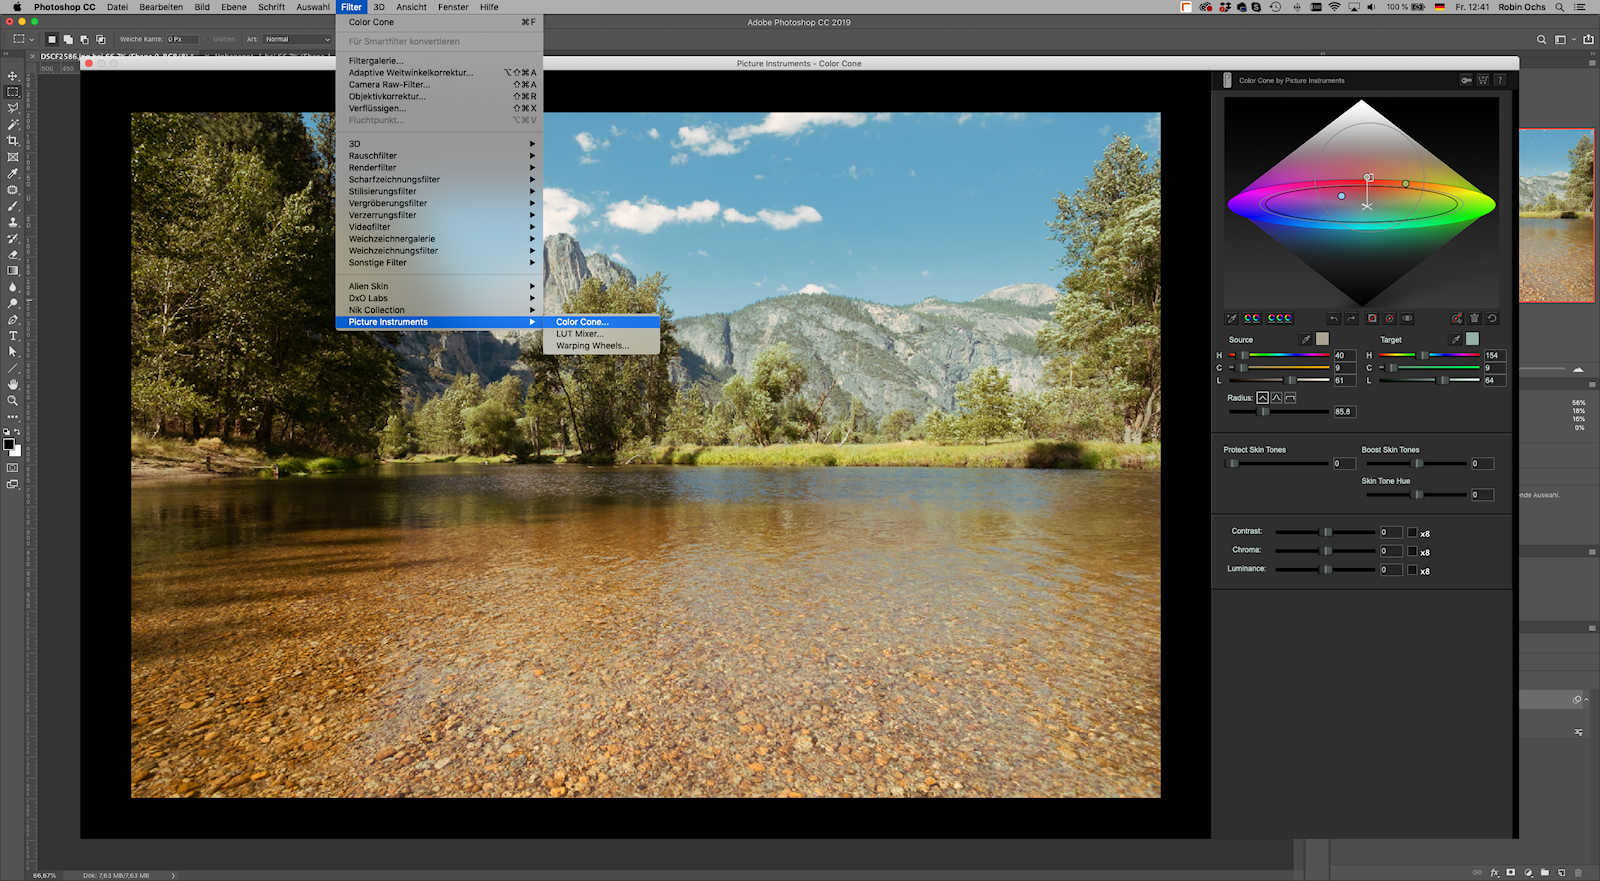Click the shopping cart icon in Color Cone

tap(1483, 80)
